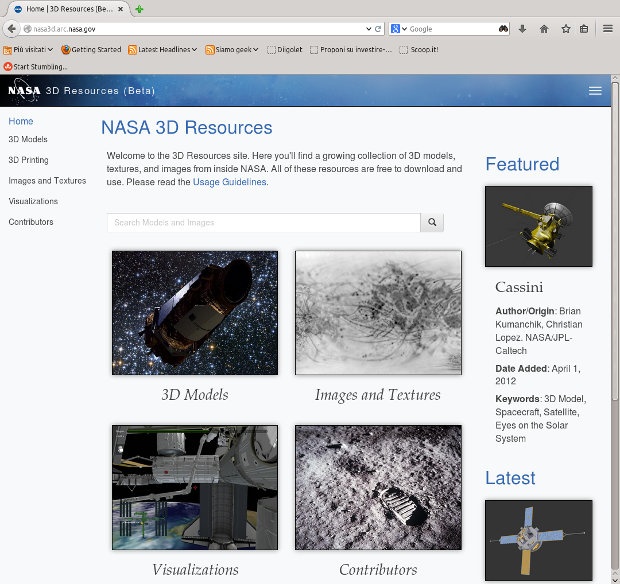Expand the Siamo geek feed dropdown
This screenshot has height=584, width=620.
tap(232, 49)
